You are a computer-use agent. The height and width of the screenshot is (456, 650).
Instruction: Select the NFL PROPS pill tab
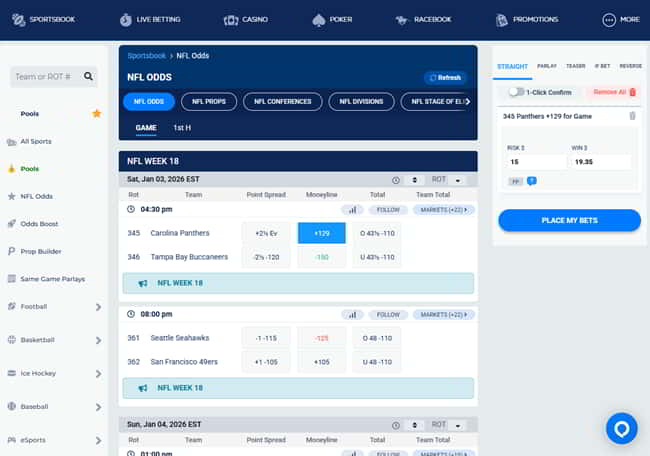(x=209, y=102)
